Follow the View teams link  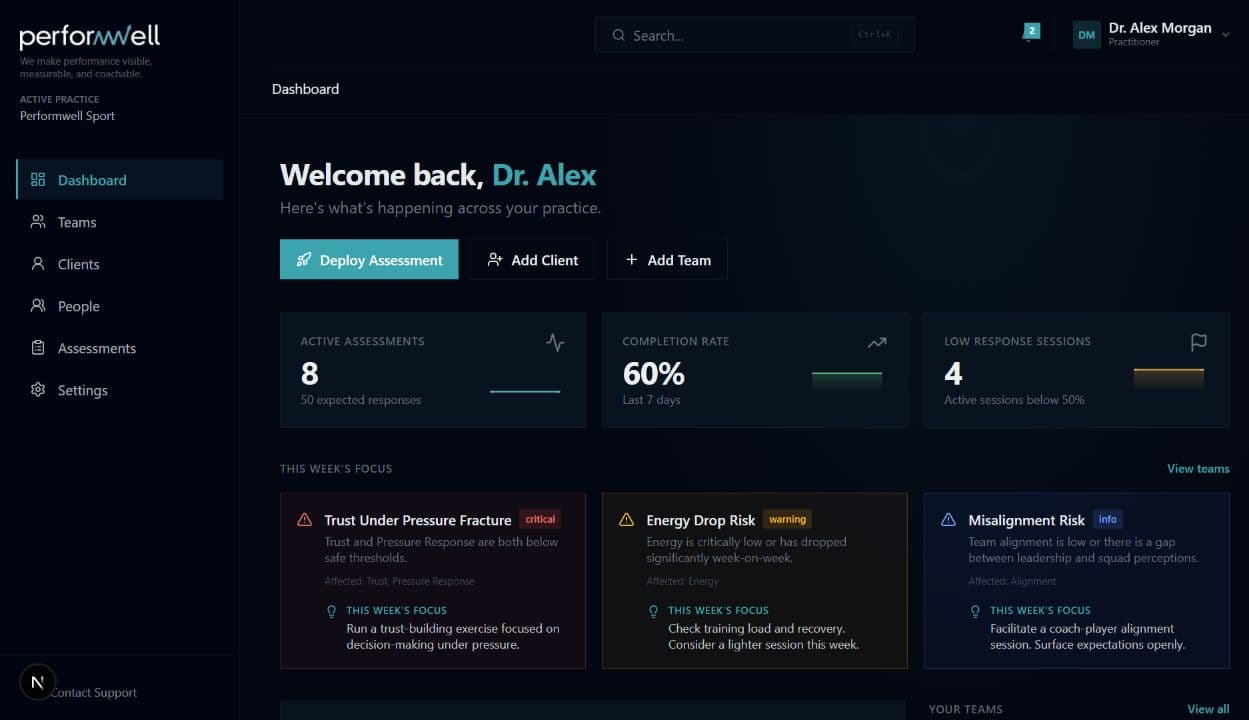pyautogui.click(x=1198, y=469)
